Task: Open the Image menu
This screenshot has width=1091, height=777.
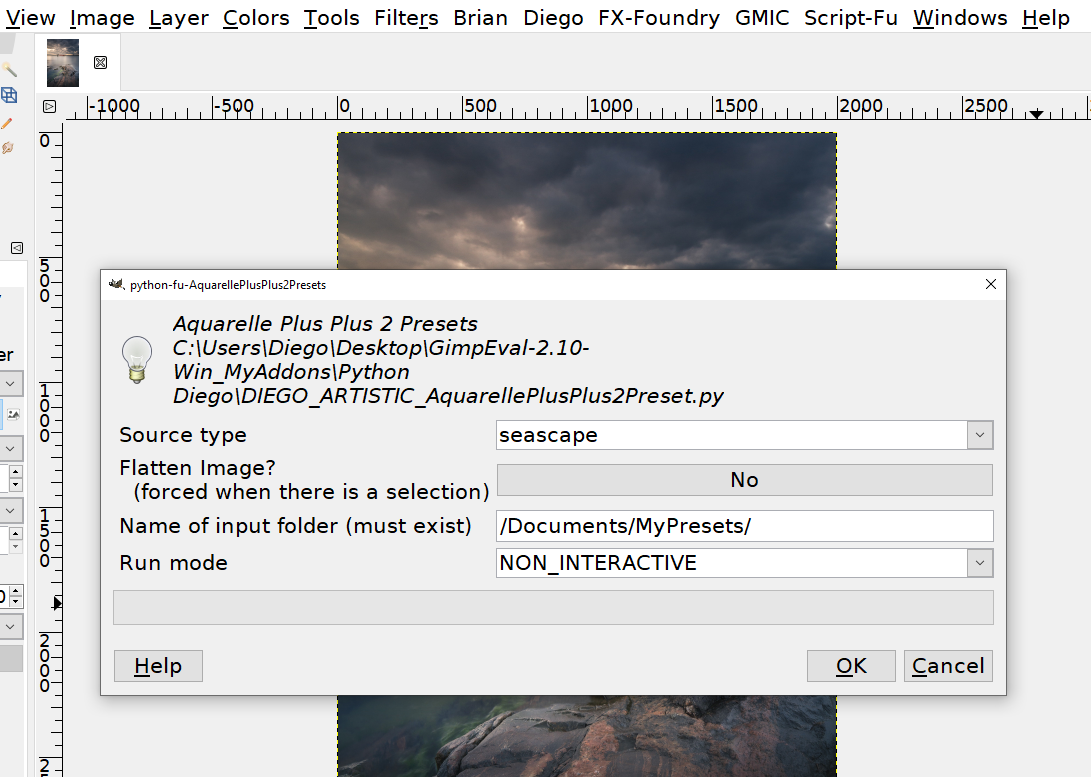Action: (102, 17)
